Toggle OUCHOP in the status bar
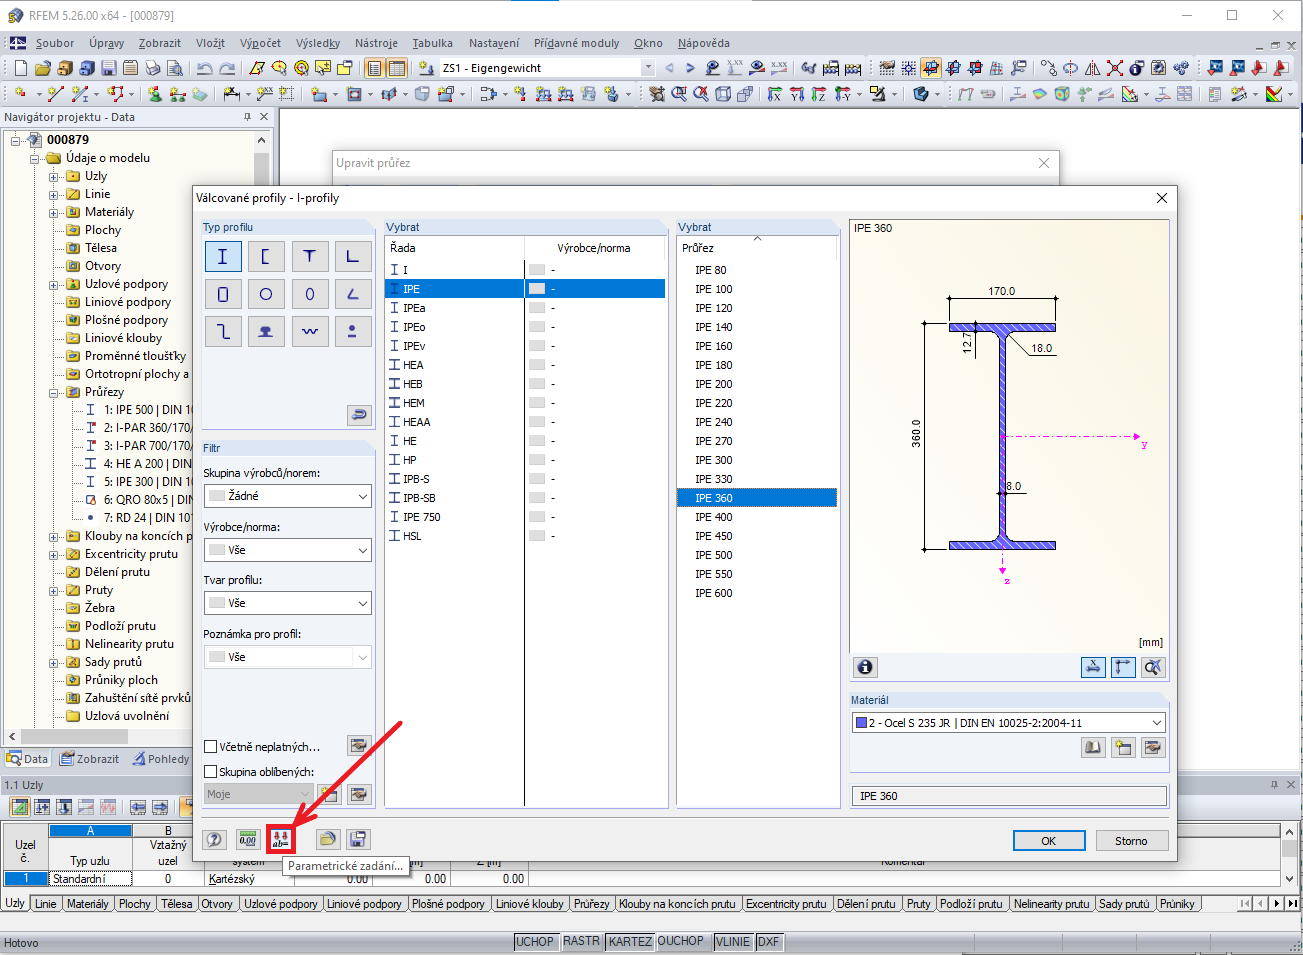This screenshot has height=955, width=1303. 681,942
